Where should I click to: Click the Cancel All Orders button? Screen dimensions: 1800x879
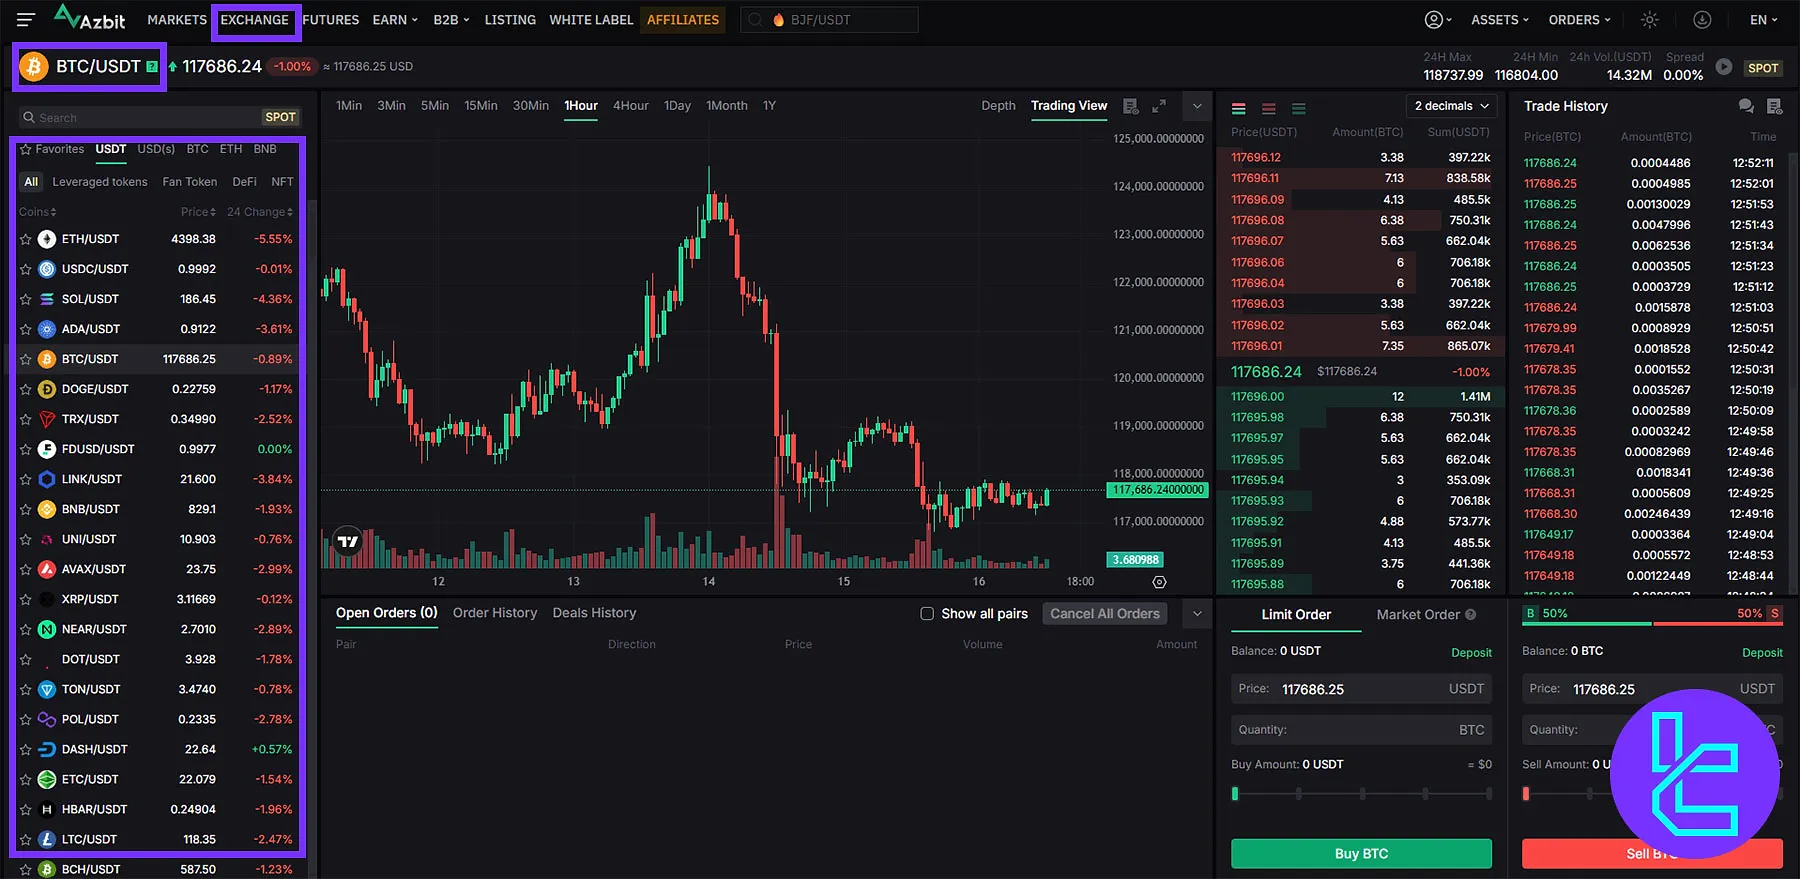click(x=1105, y=614)
